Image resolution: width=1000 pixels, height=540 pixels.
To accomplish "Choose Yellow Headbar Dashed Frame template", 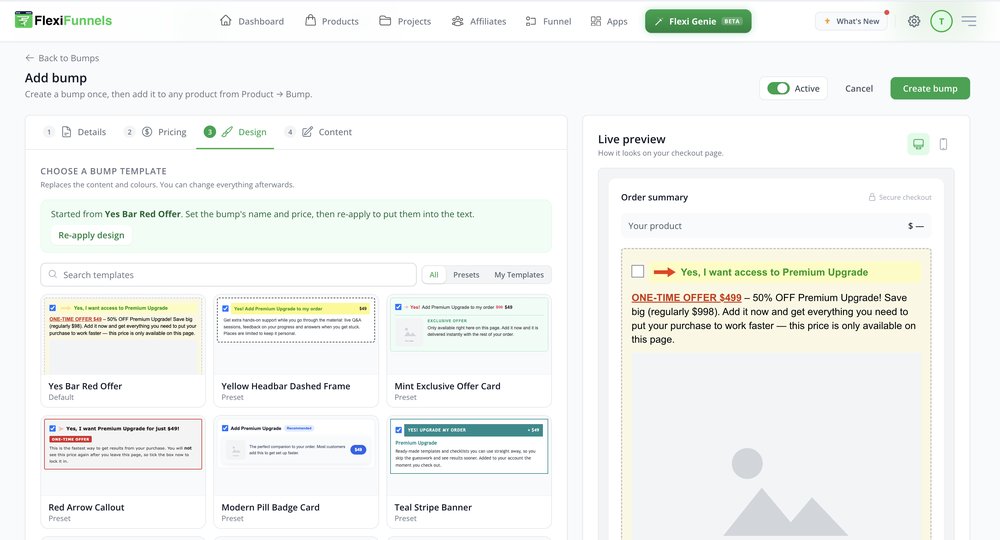I will pyautogui.click(x=296, y=351).
